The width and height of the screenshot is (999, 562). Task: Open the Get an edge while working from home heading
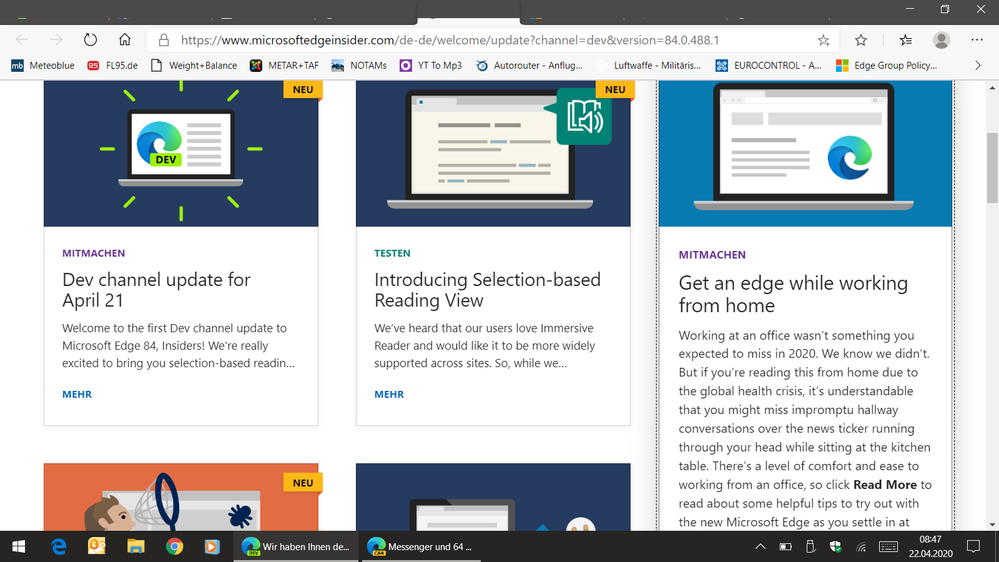[x=793, y=294]
